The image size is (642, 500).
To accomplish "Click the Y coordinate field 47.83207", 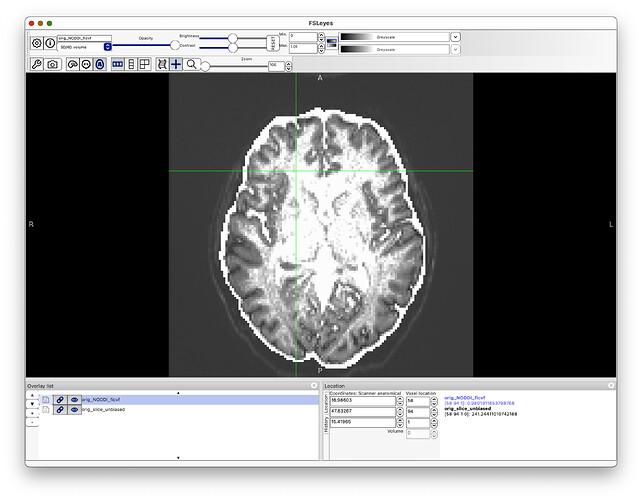I will click(363, 412).
